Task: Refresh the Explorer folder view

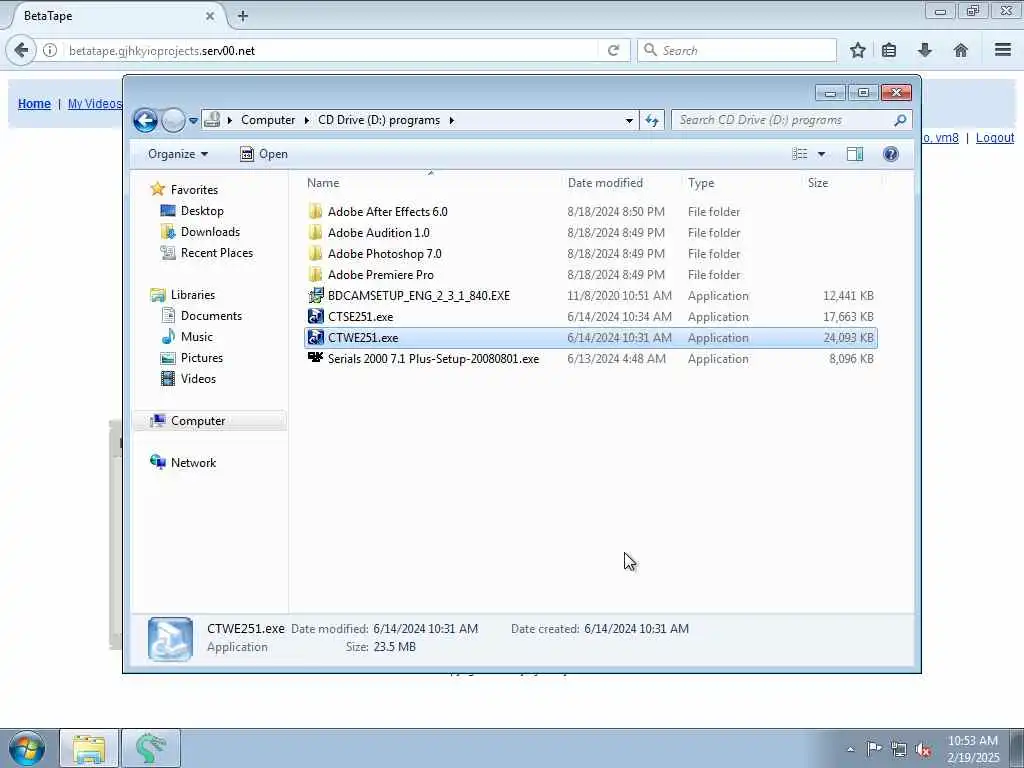Action: (x=652, y=120)
